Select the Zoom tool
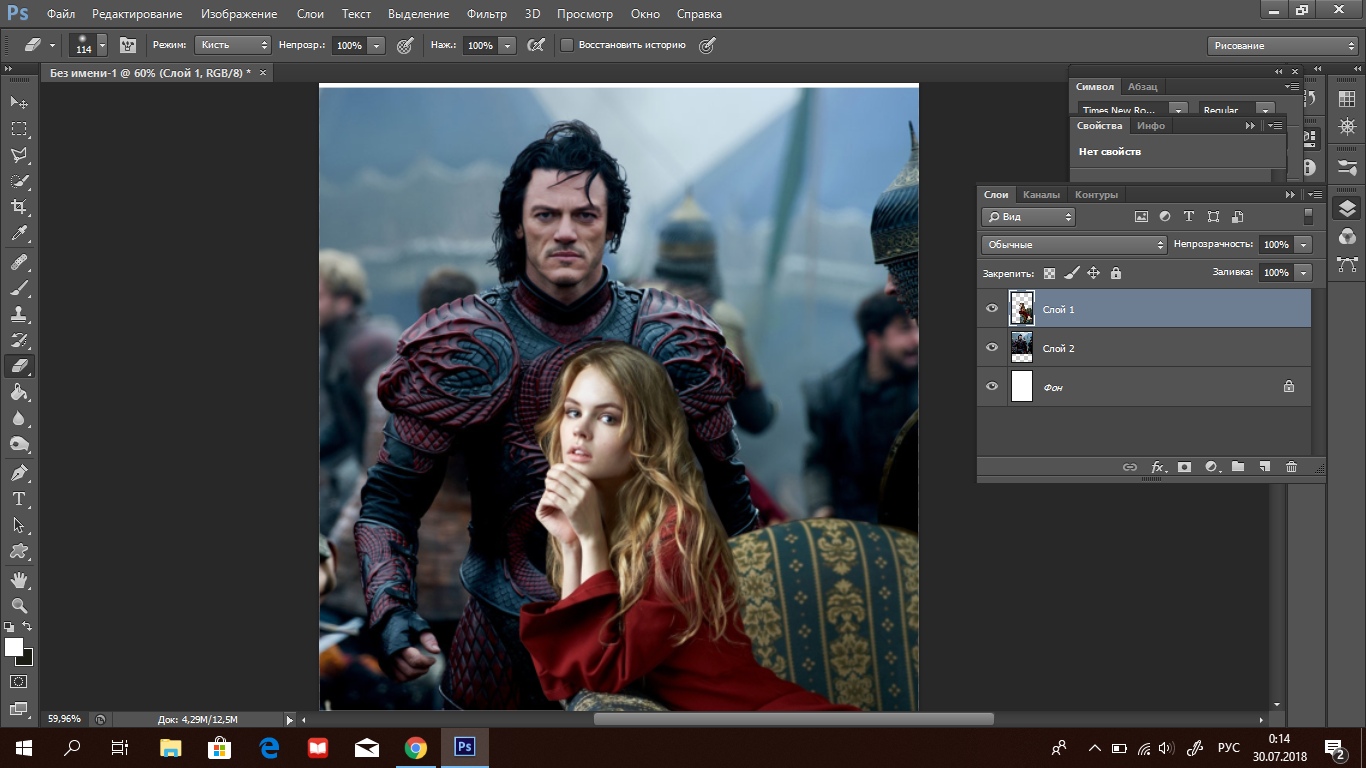Screen dimensions: 1366x768 point(19,606)
